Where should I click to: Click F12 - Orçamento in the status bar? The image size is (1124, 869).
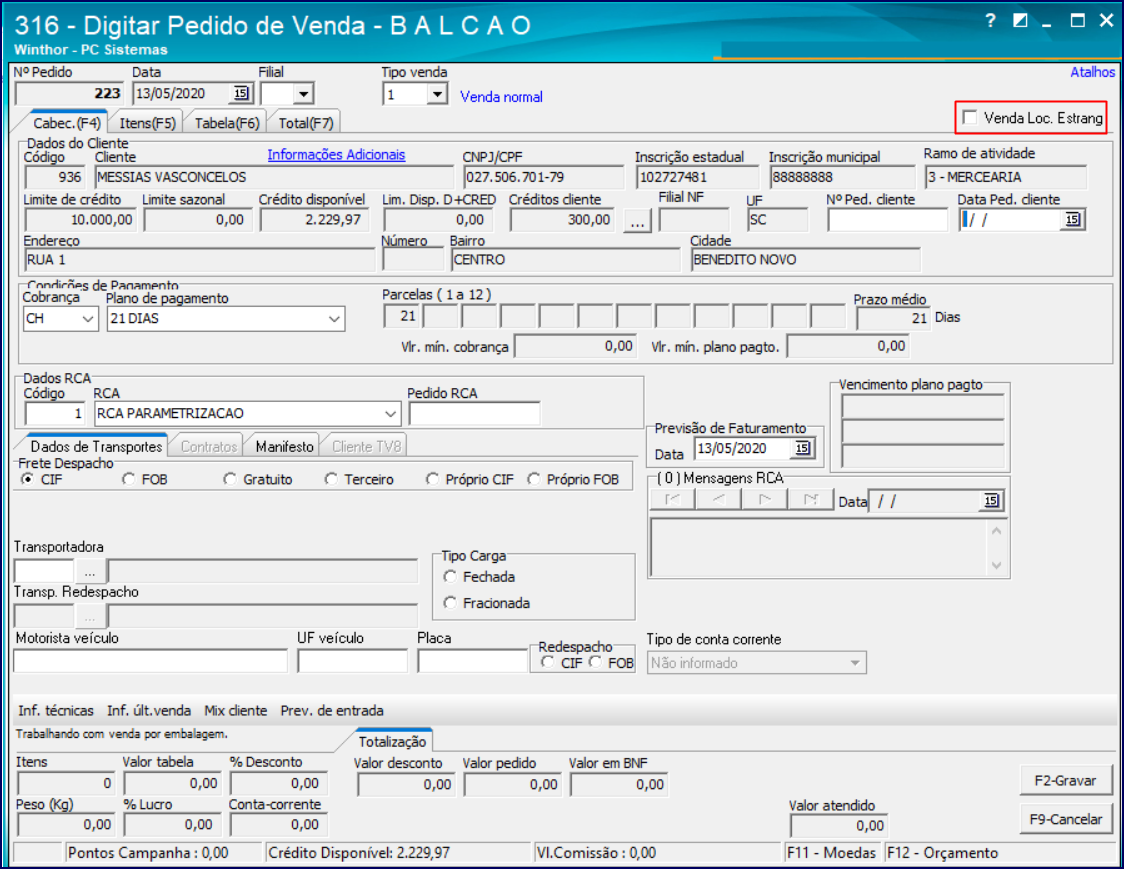coord(943,853)
